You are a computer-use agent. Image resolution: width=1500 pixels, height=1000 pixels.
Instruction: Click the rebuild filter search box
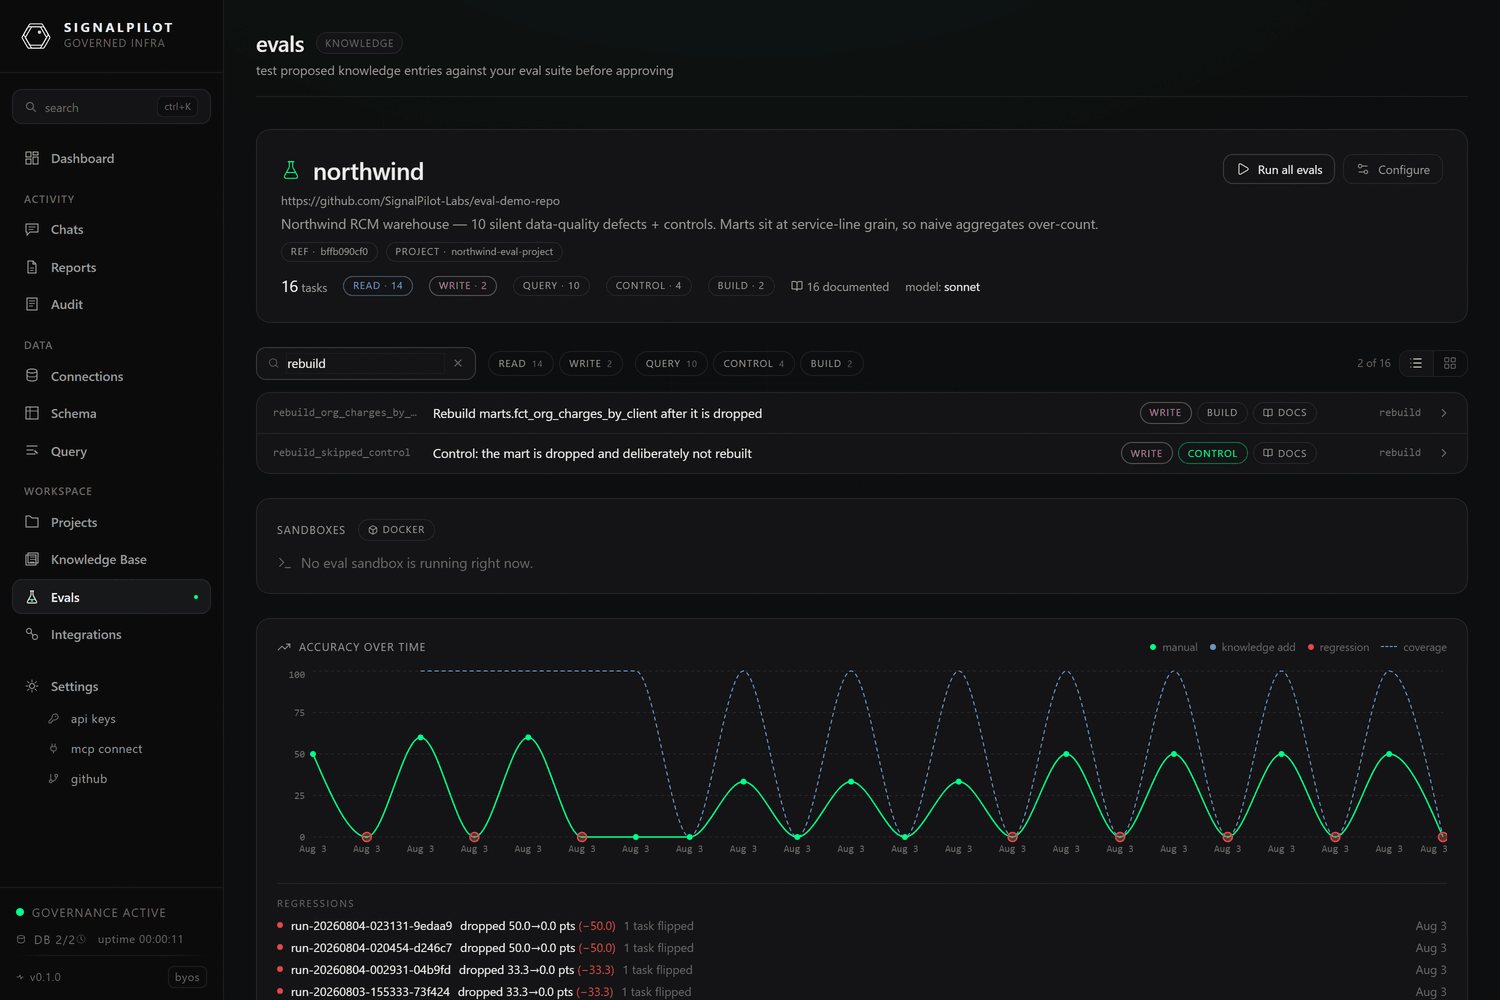point(365,363)
